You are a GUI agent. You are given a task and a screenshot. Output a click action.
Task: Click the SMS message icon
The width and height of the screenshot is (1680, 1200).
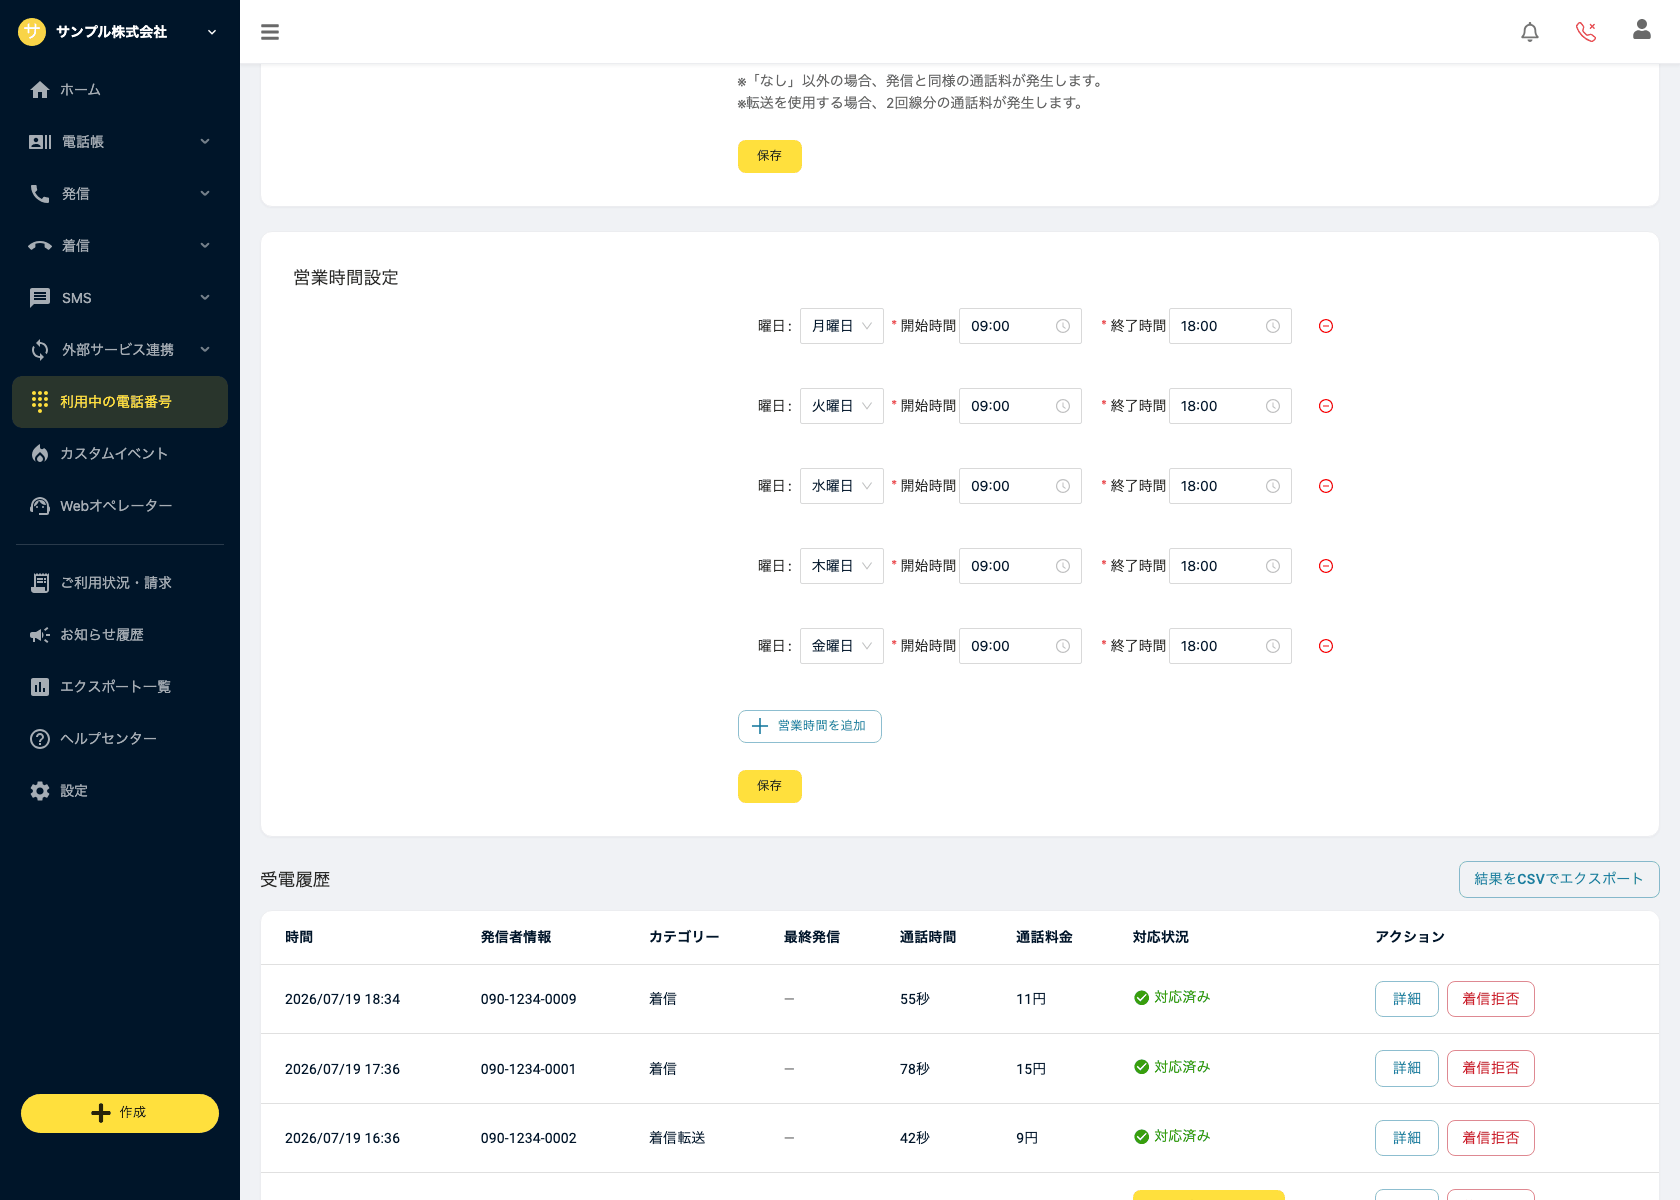tap(40, 298)
